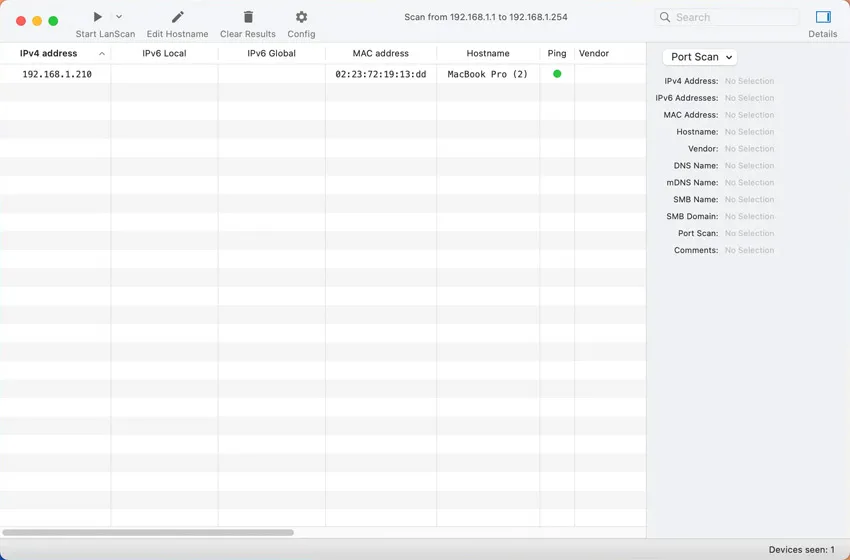Click the green ping status dot
The height and width of the screenshot is (560, 850).
click(557, 74)
